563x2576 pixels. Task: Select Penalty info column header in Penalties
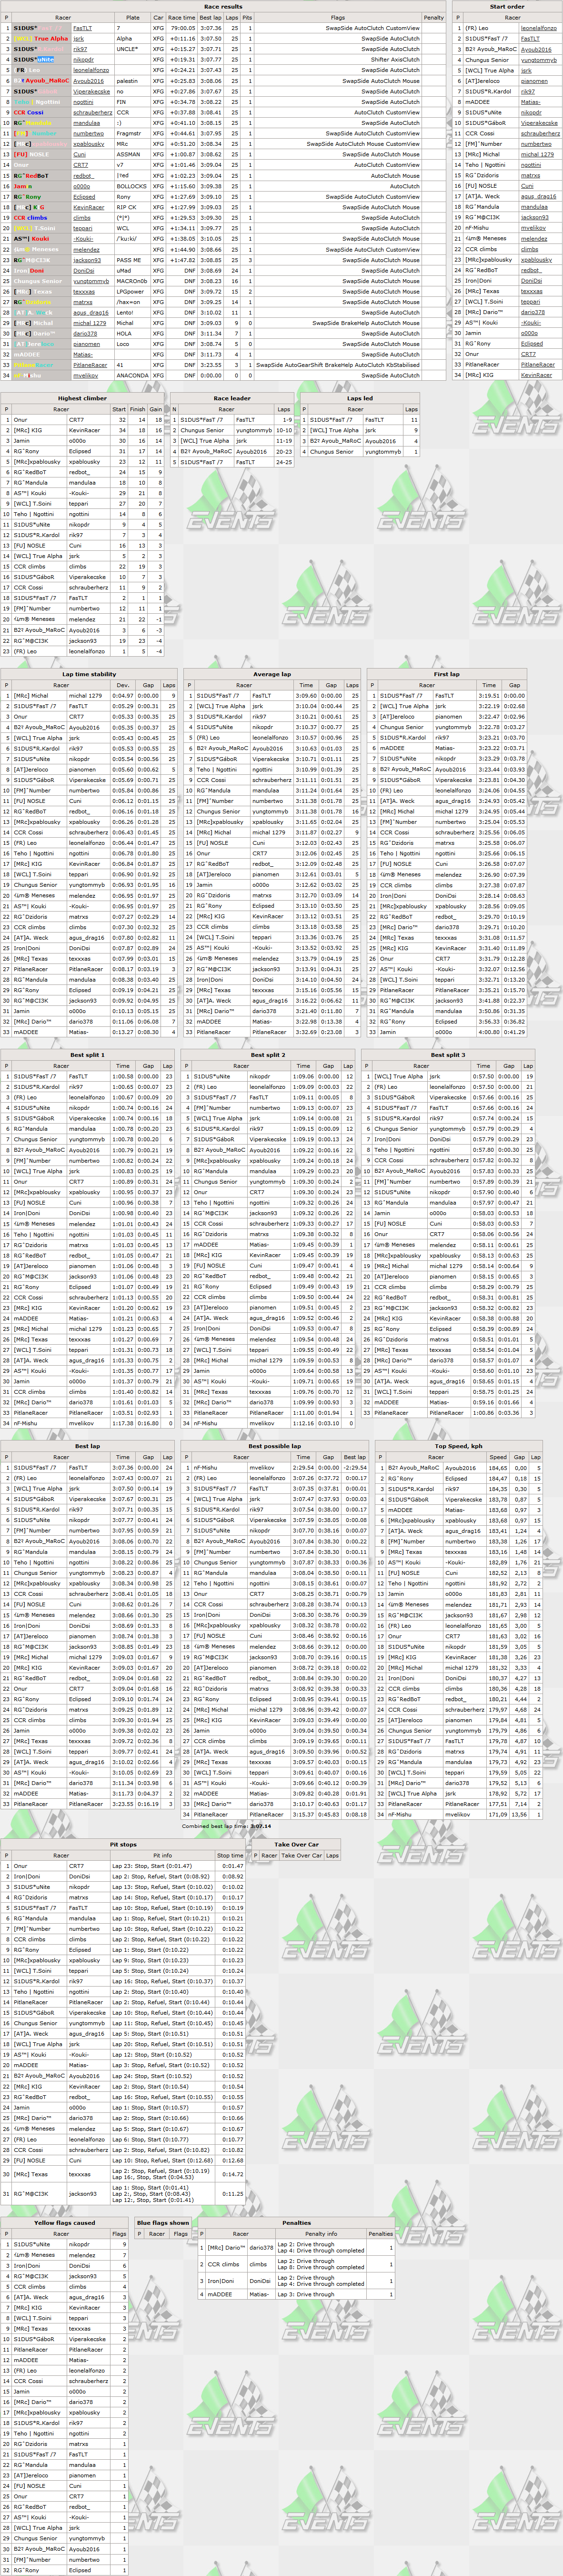[321, 2233]
